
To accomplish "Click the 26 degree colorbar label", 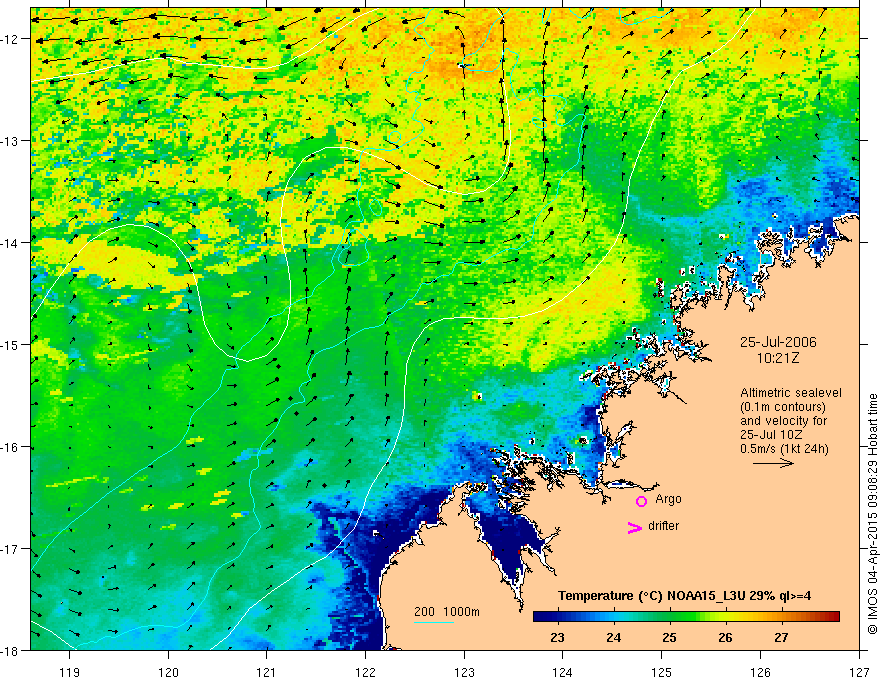I will coord(725,638).
